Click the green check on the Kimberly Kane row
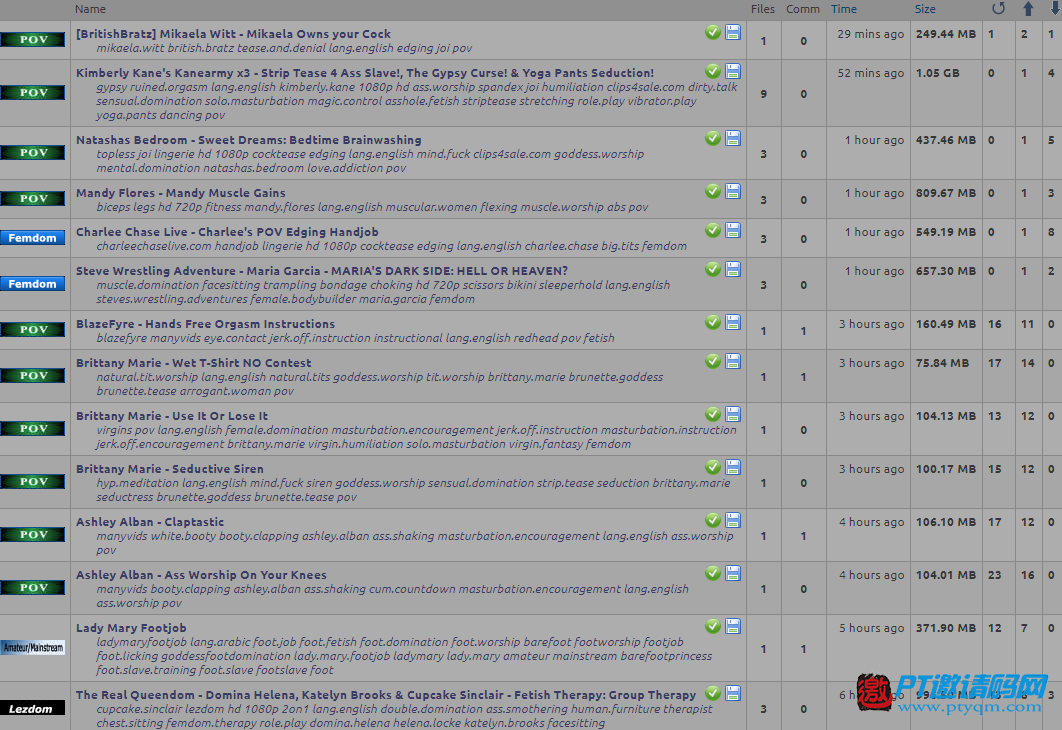Screen dimensions: 1062x730 tap(713, 71)
